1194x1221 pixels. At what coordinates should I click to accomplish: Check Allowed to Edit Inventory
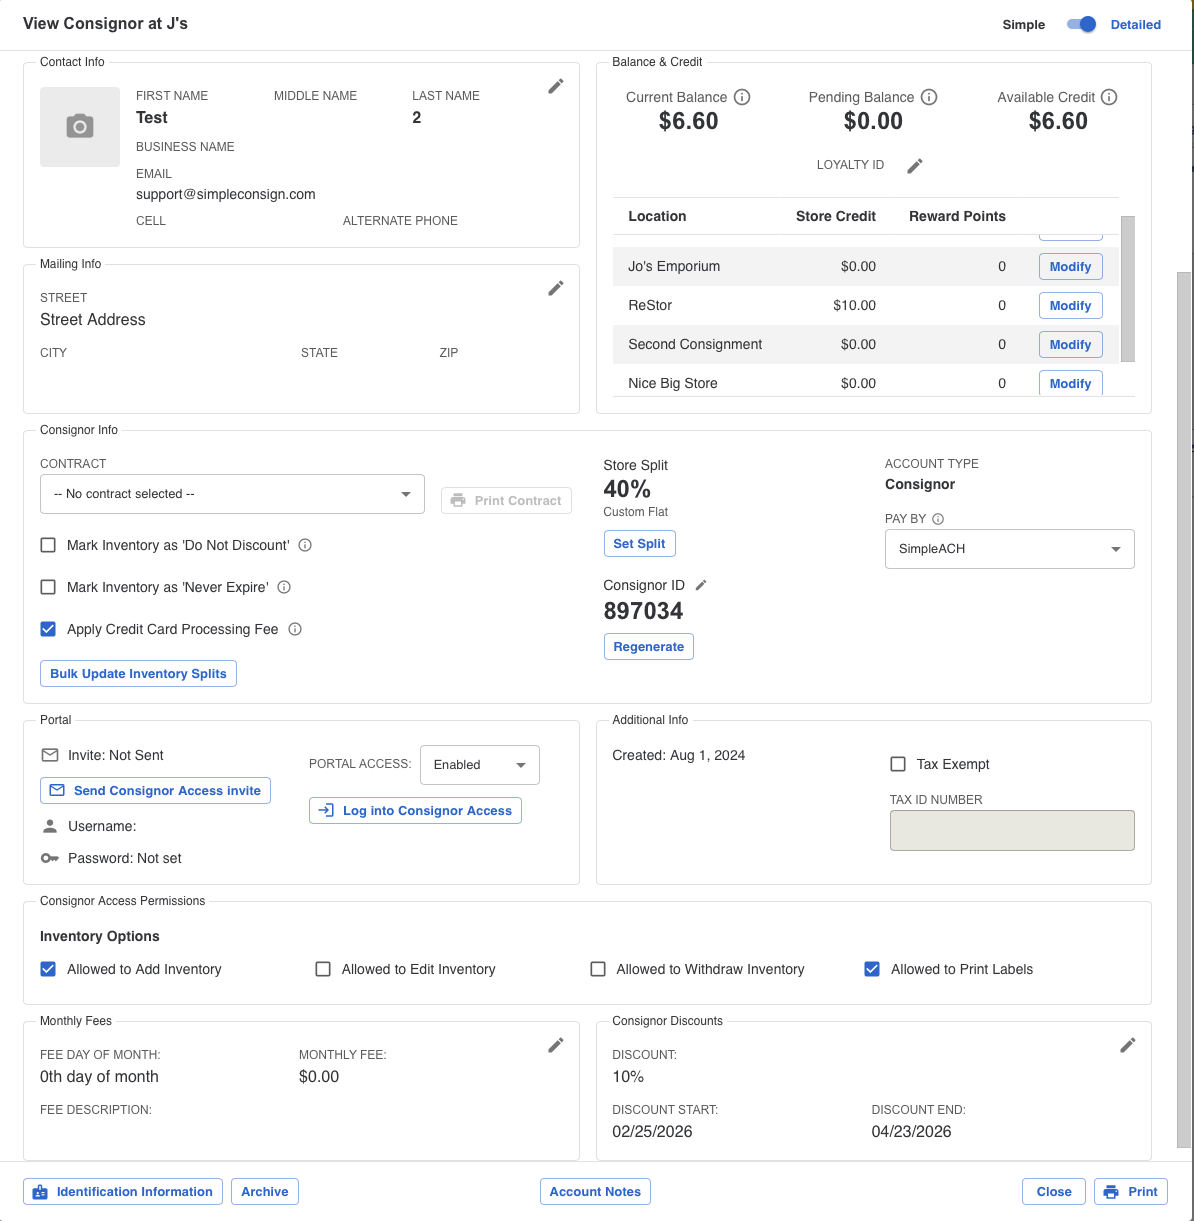pyautogui.click(x=323, y=969)
